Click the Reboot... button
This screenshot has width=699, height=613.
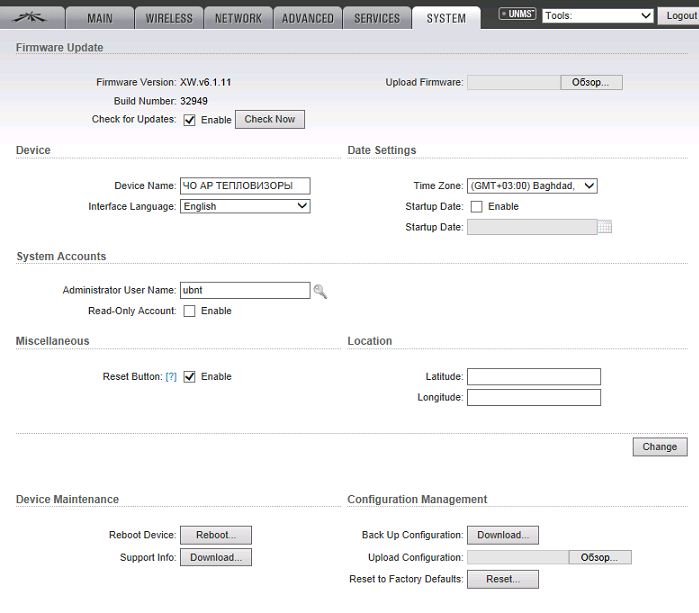click(x=215, y=535)
